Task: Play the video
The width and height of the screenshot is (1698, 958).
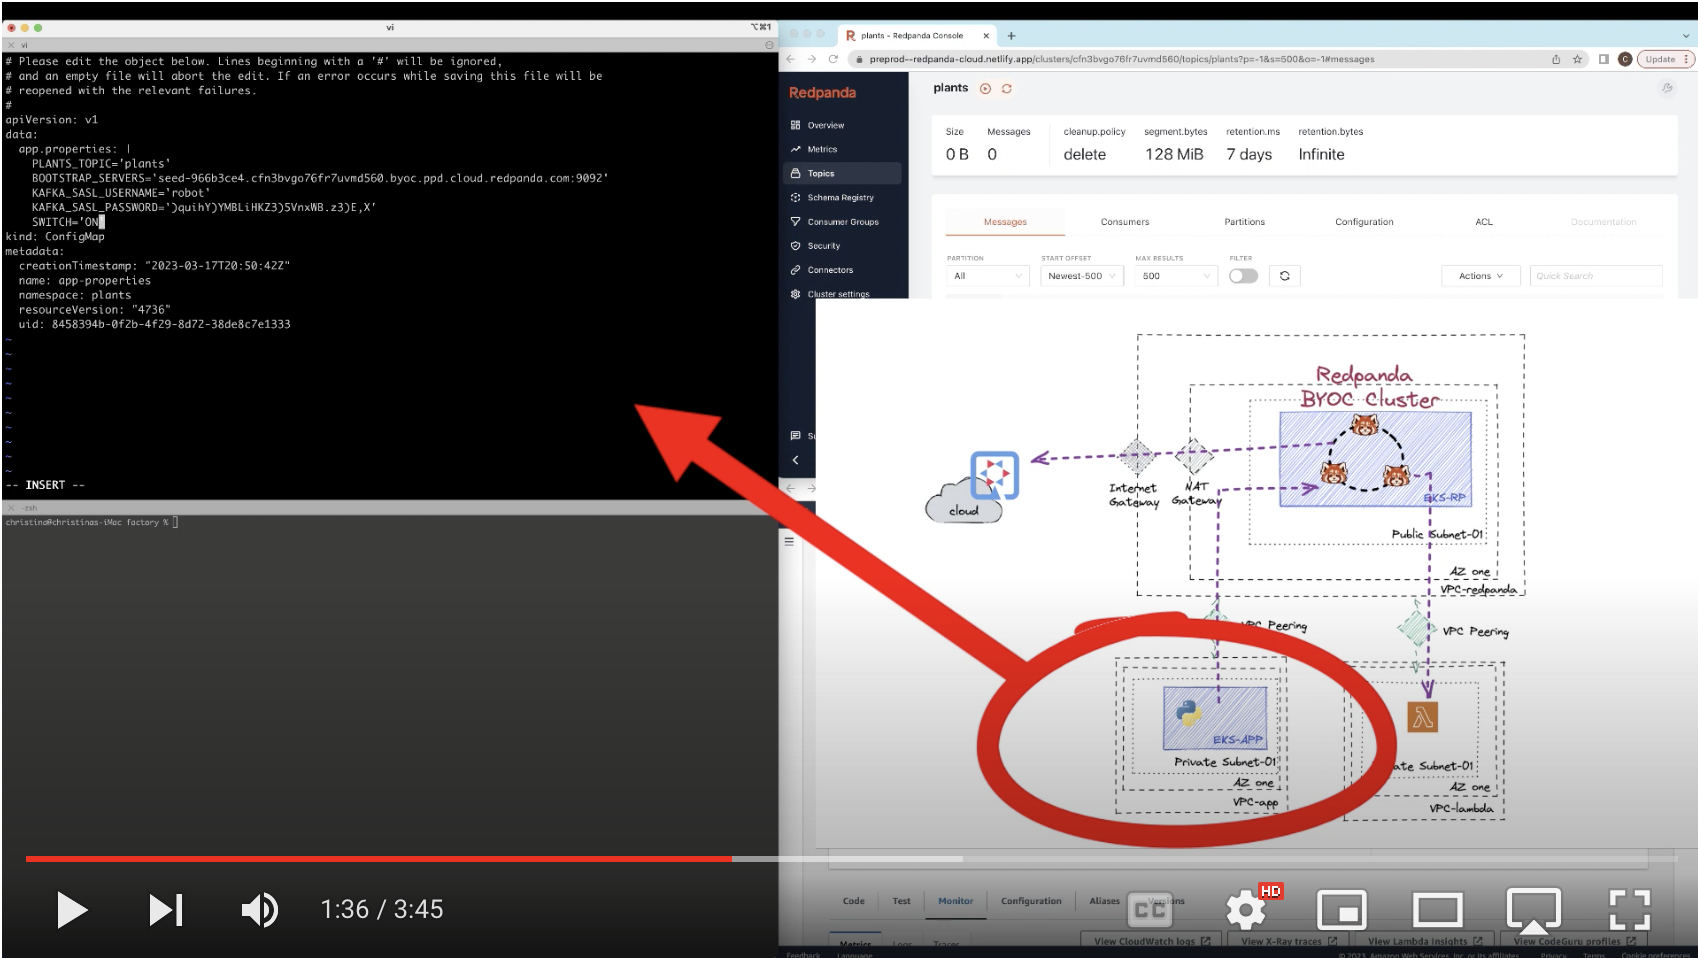Action: [72, 910]
